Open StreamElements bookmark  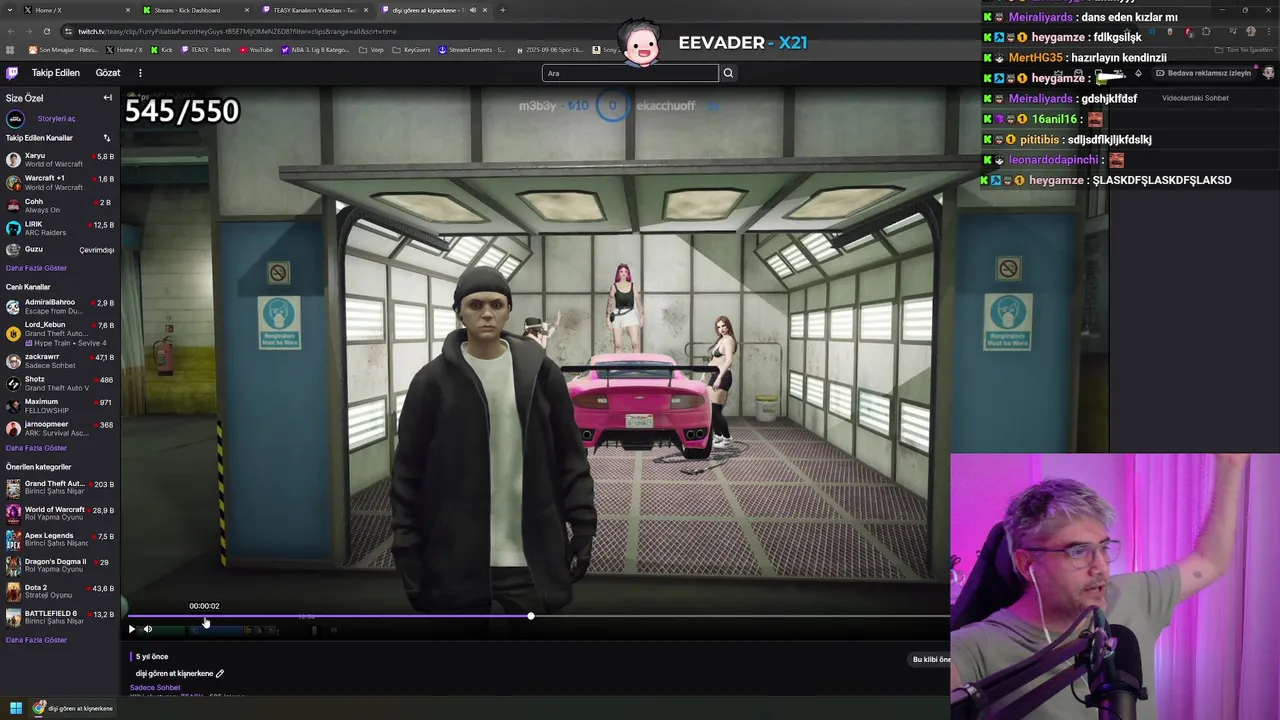click(x=471, y=49)
